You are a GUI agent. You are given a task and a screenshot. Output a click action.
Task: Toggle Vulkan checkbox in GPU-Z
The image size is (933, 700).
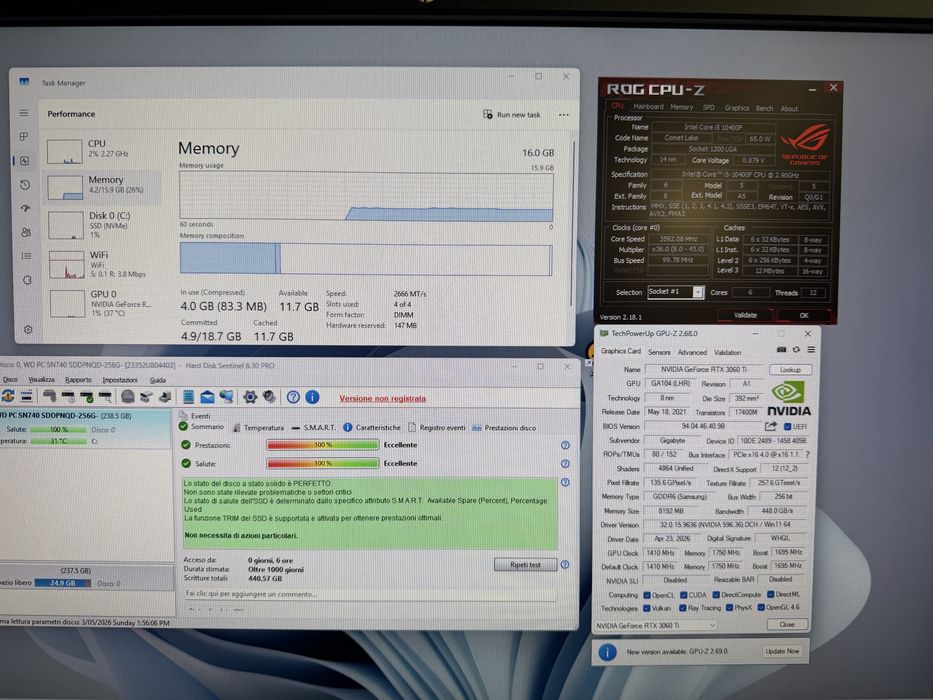coord(647,608)
